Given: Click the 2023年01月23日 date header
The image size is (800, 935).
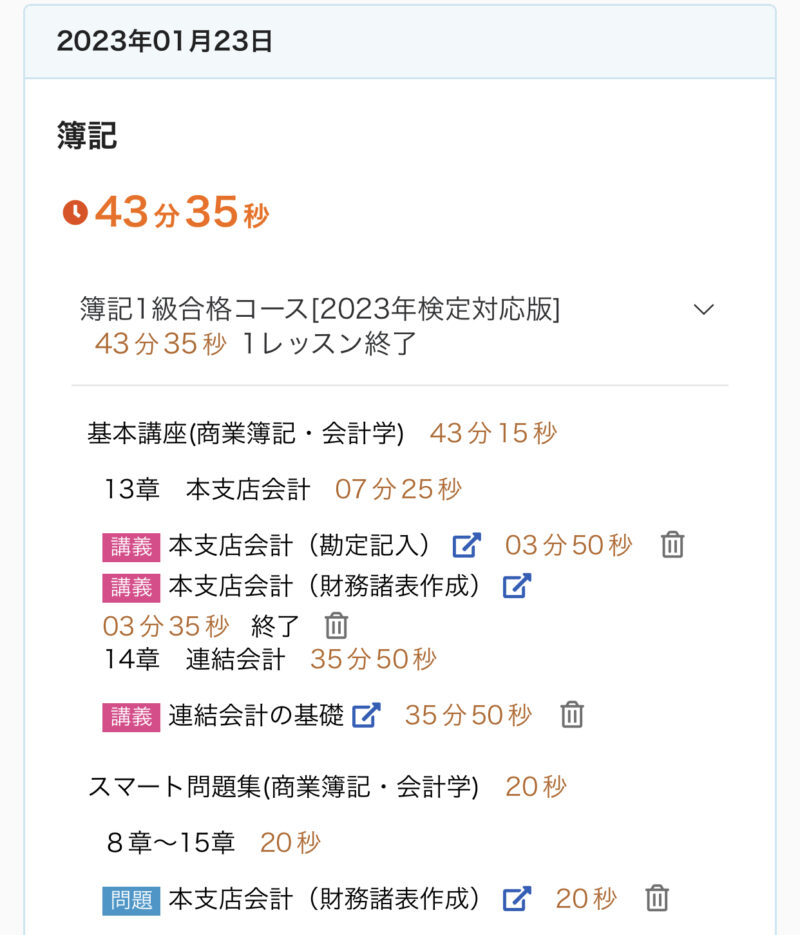Looking at the screenshot, I should 165,41.
